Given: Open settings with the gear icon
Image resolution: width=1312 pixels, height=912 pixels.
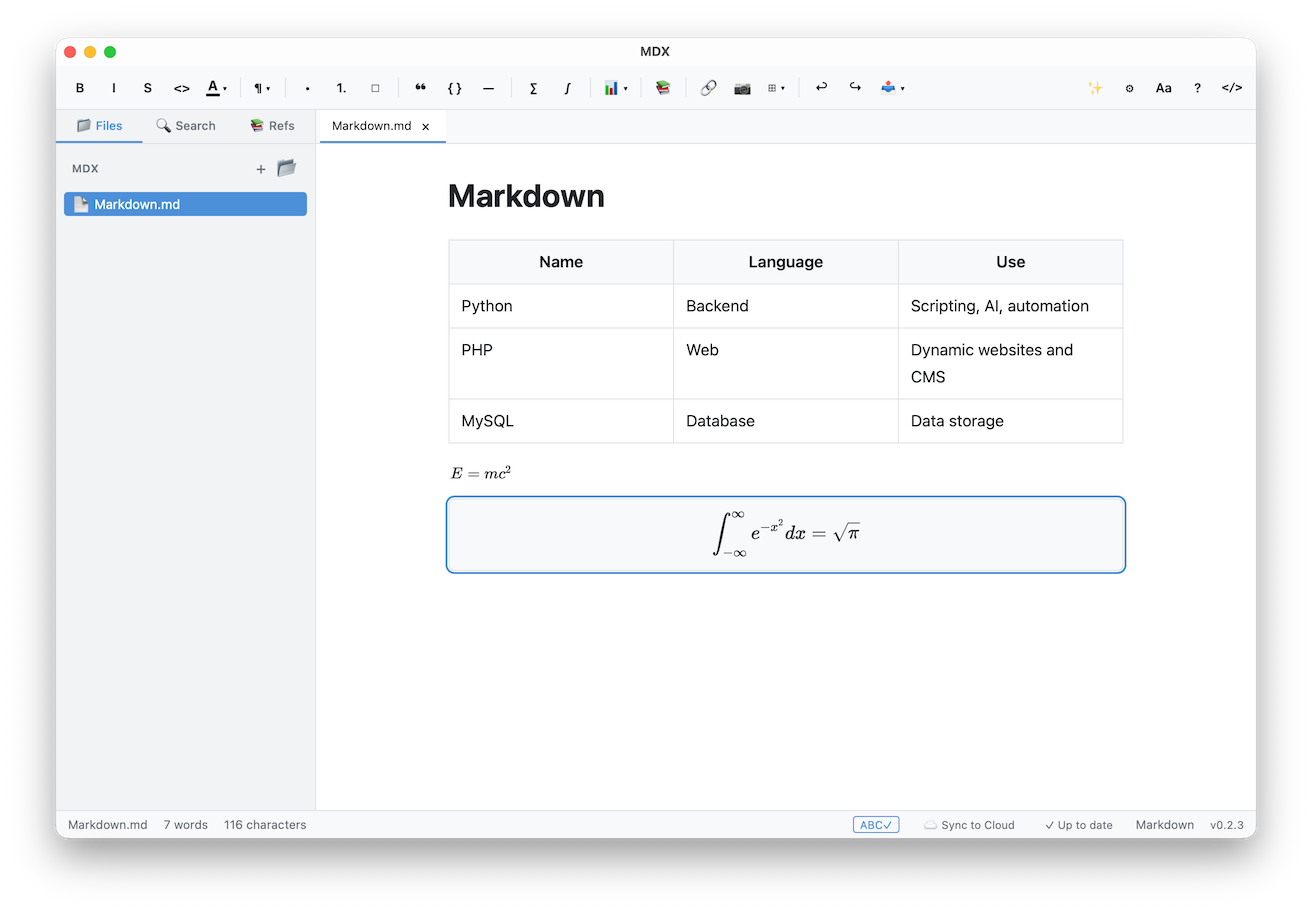Looking at the screenshot, I should tap(1130, 88).
